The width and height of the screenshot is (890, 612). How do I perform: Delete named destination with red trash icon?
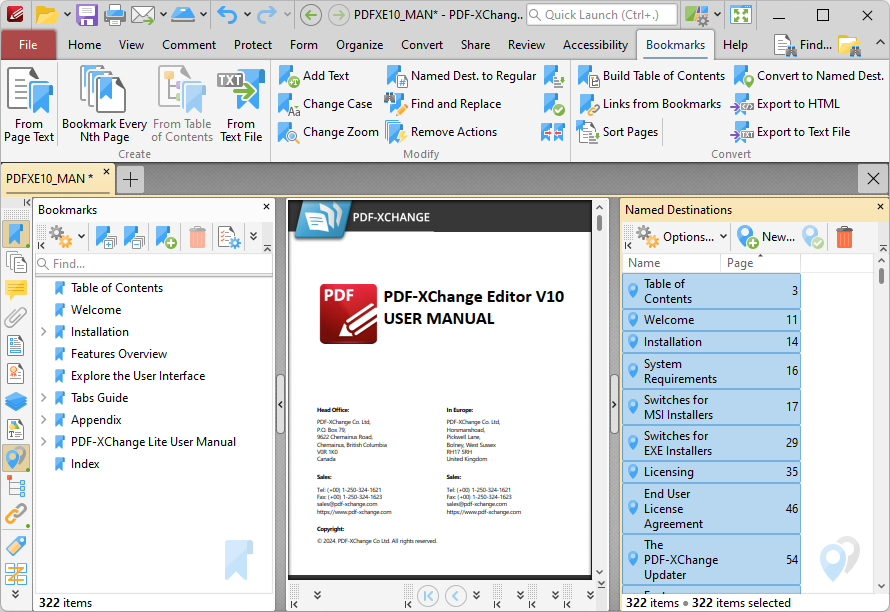[844, 237]
